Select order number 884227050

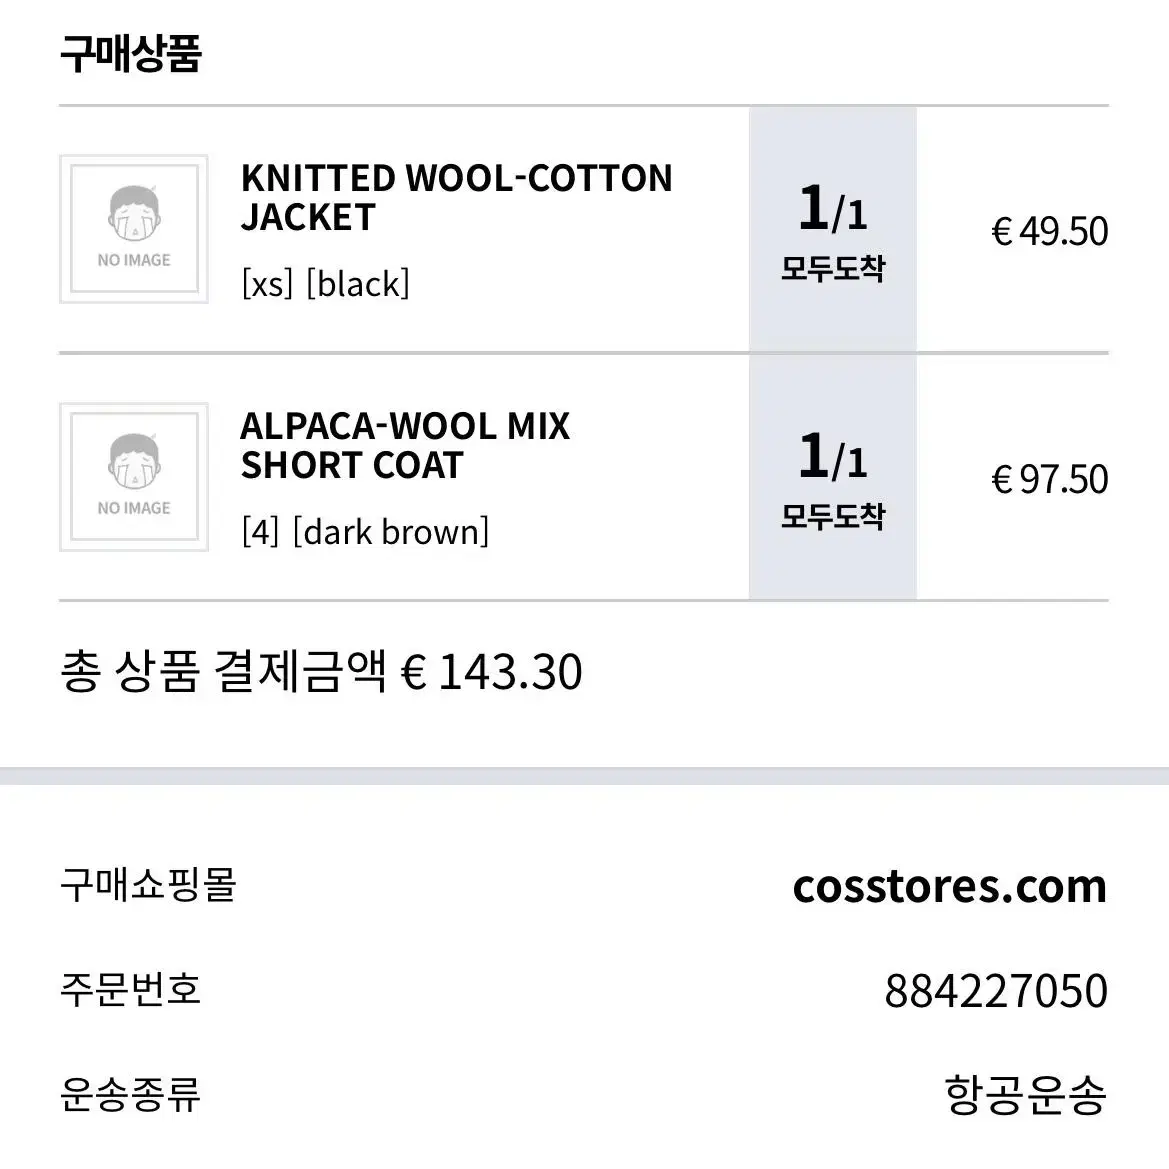pos(996,991)
